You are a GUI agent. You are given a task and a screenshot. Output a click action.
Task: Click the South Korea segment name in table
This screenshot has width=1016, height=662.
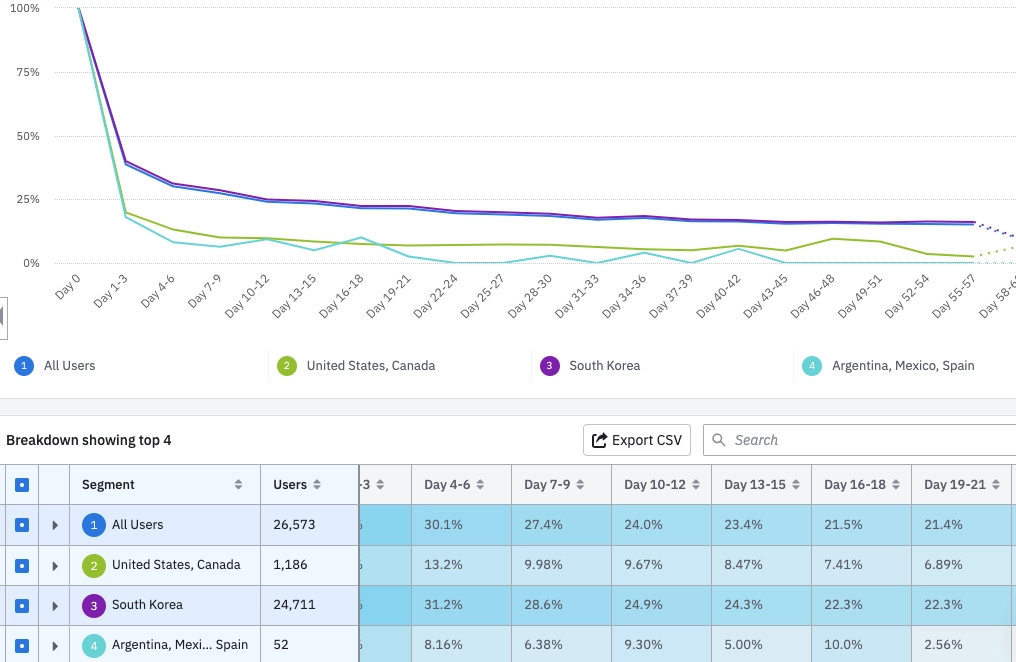147,605
